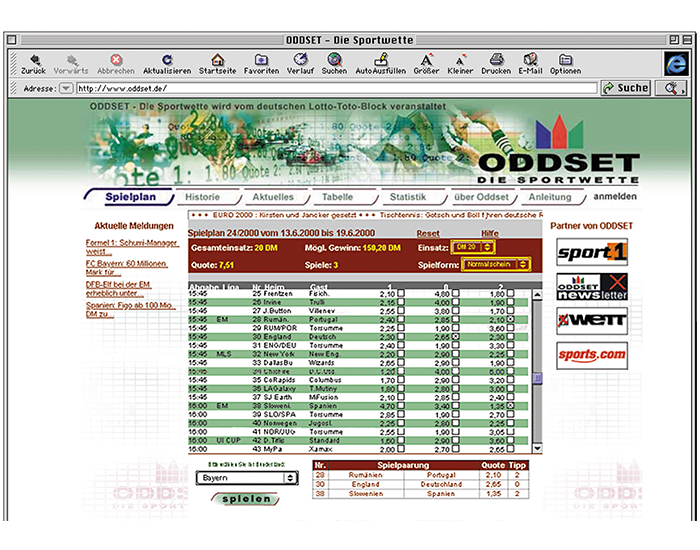Switch to the Tabelle tab
The width and height of the screenshot is (700, 550).
[x=338, y=197]
